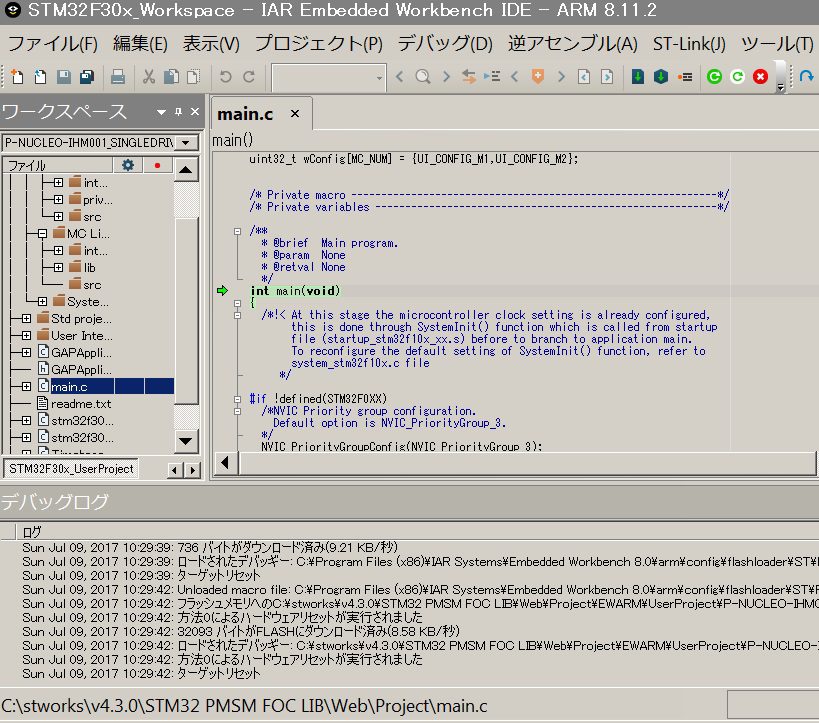
Task: Stop debugging with the red X icon
Action: 760,77
